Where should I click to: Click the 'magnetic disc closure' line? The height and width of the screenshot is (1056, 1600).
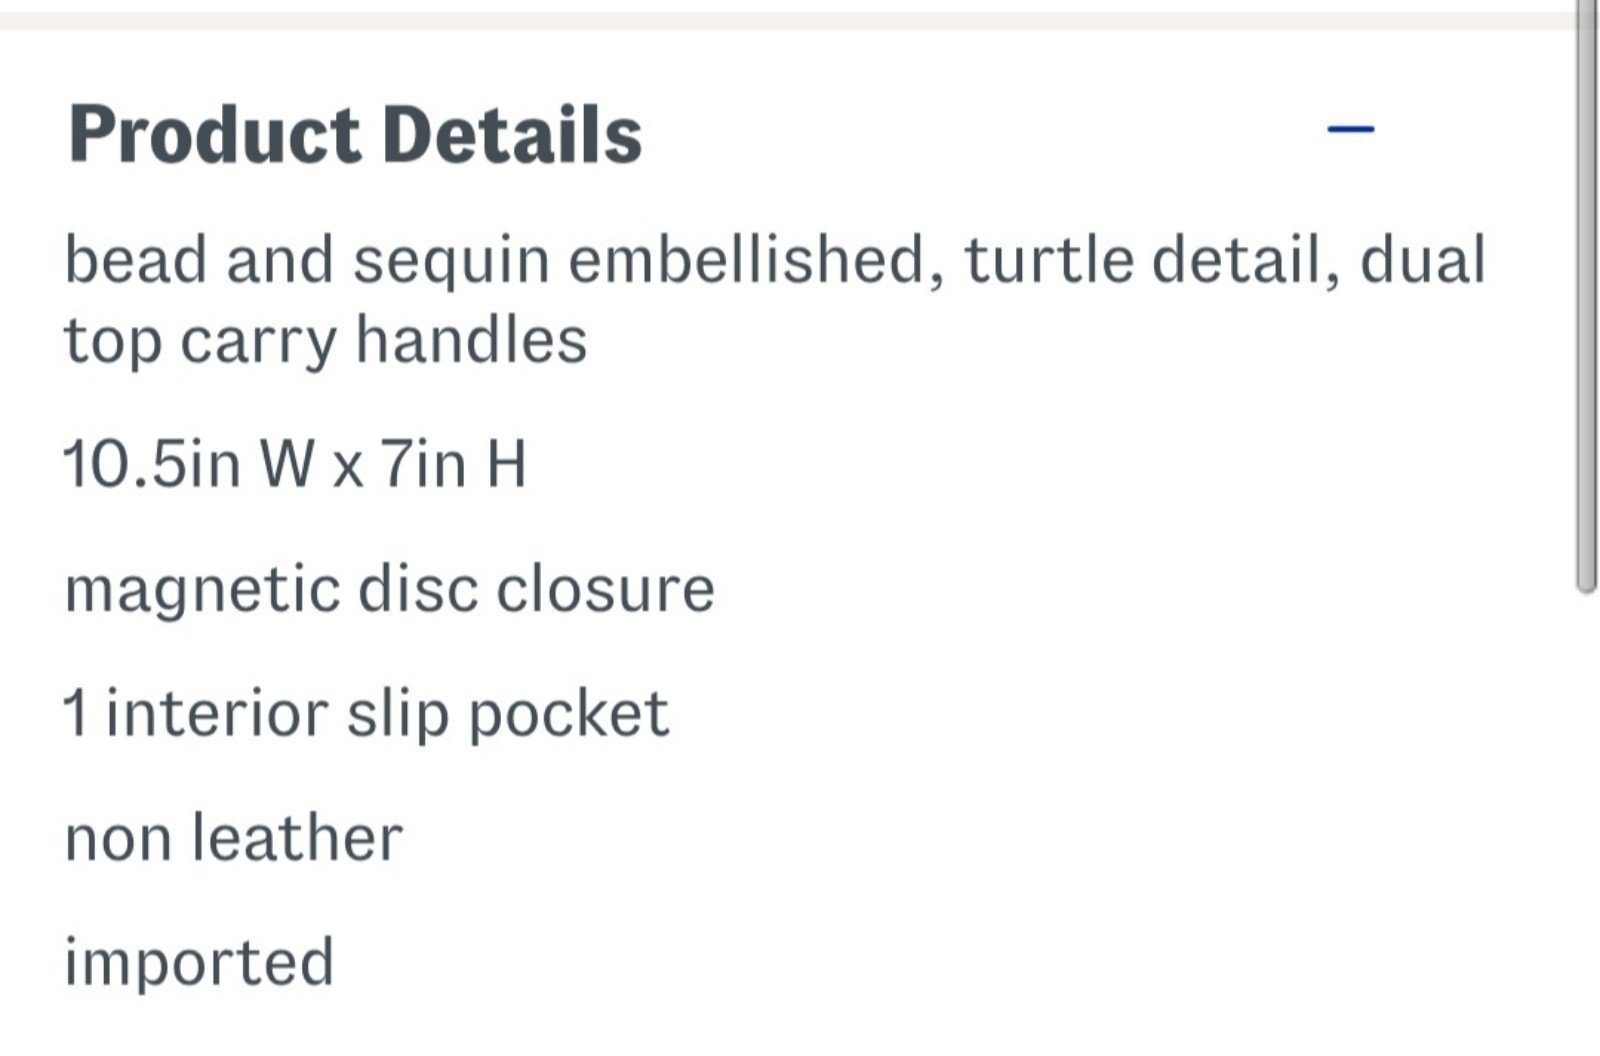(390, 589)
